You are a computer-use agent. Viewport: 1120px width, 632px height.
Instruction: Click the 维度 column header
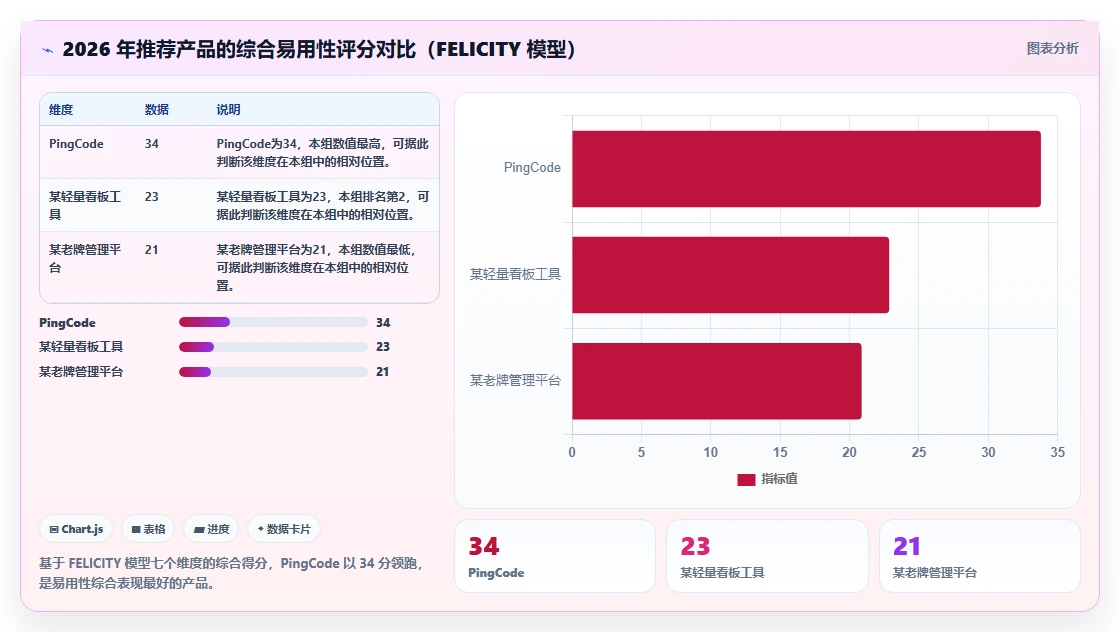point(61,110)
